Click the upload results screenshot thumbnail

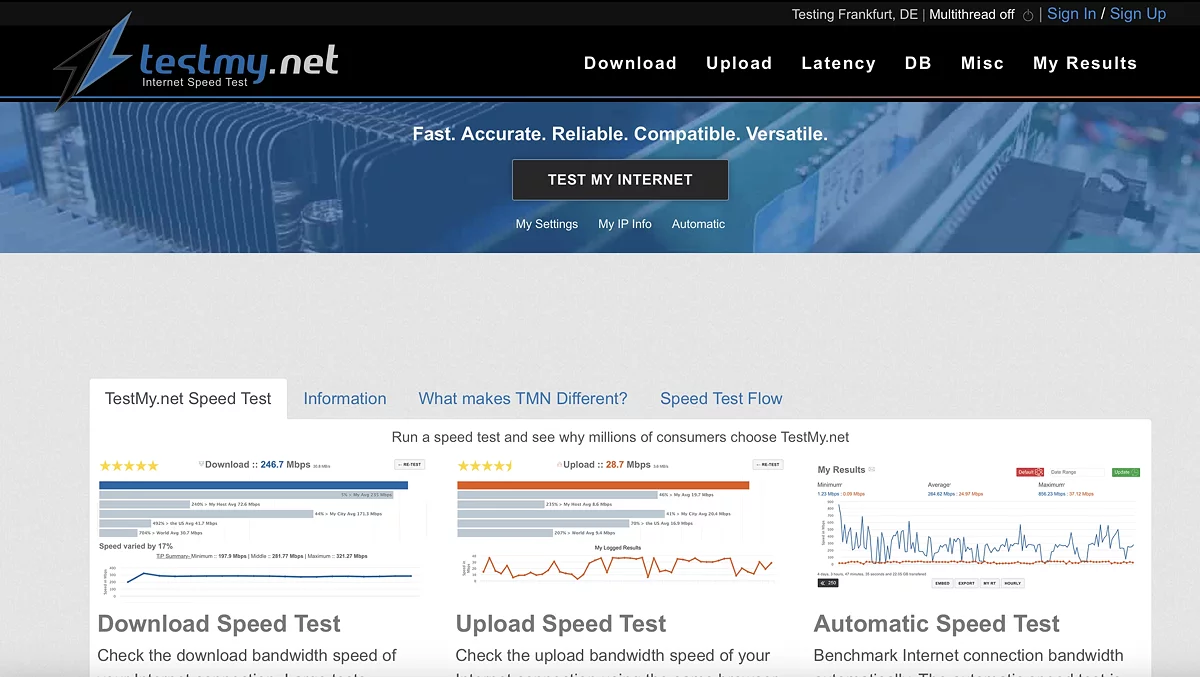coord(619,521)
